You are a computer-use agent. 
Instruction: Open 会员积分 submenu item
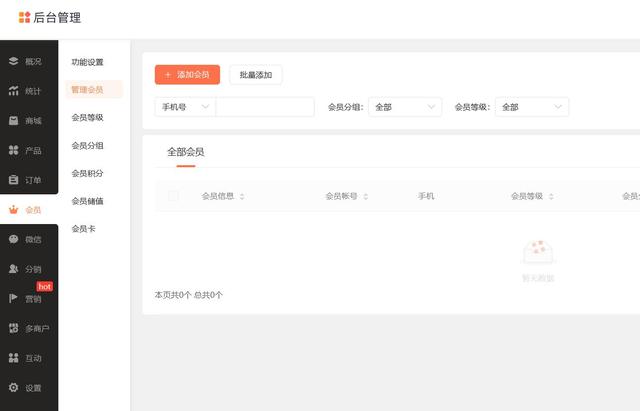(x=87, y=173)
